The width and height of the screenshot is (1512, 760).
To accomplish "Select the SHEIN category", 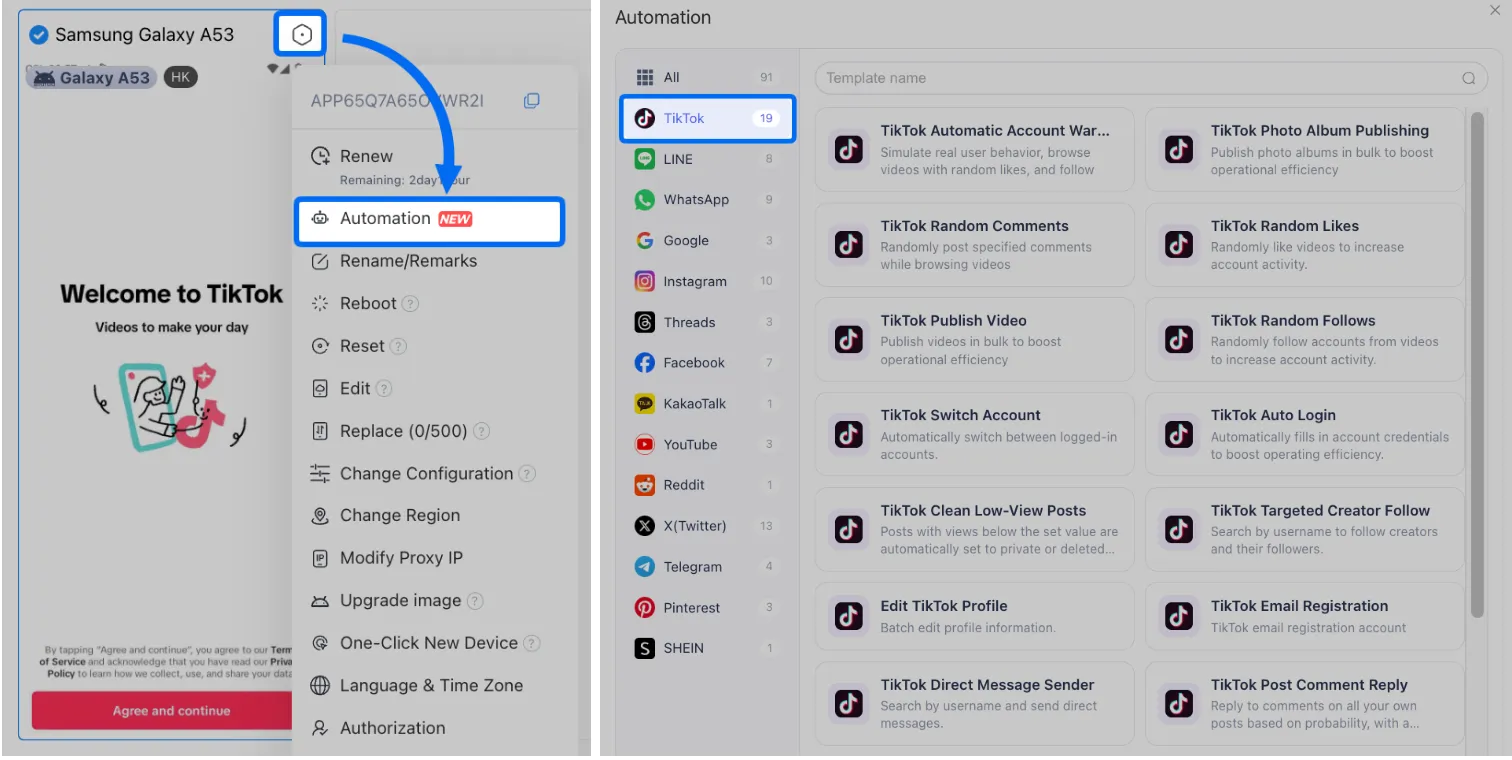I will click(706, 648).
